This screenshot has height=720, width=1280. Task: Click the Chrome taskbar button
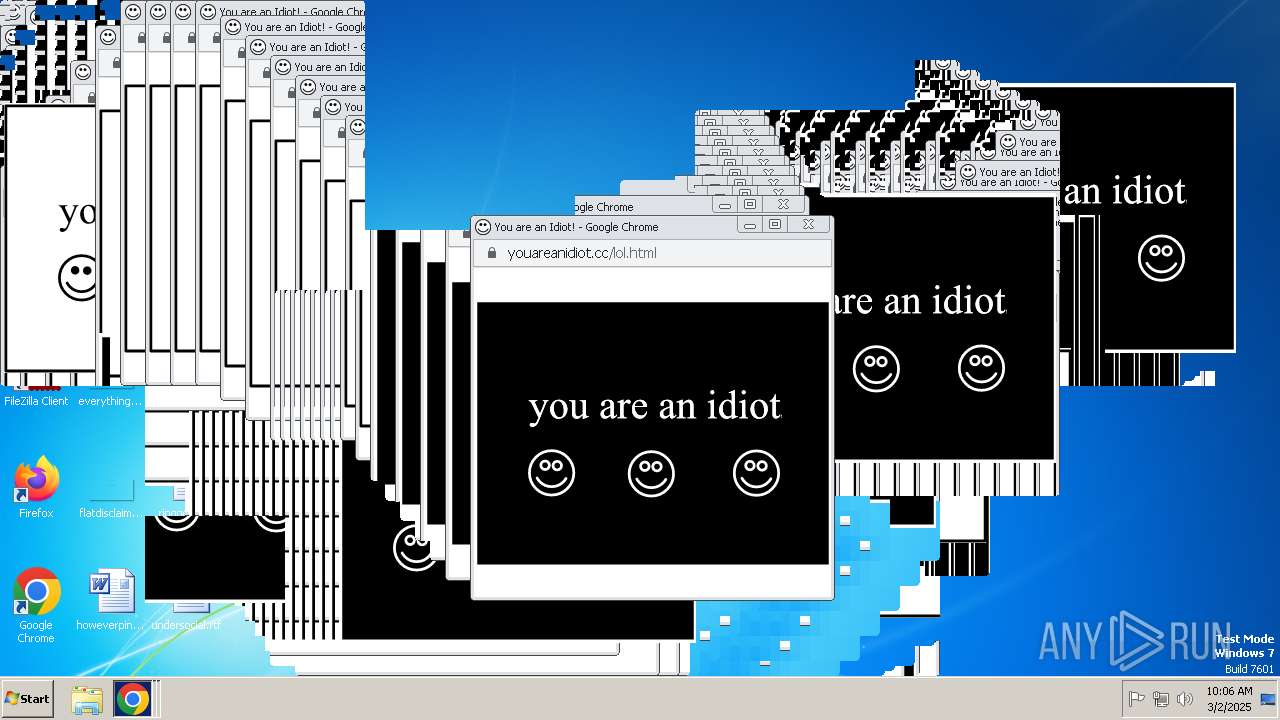coord(132,699)
